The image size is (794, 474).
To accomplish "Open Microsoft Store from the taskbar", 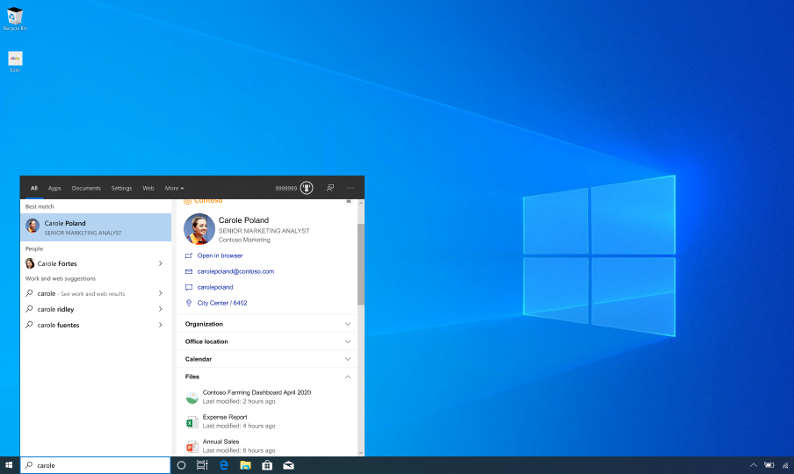I will pos(267,465).
